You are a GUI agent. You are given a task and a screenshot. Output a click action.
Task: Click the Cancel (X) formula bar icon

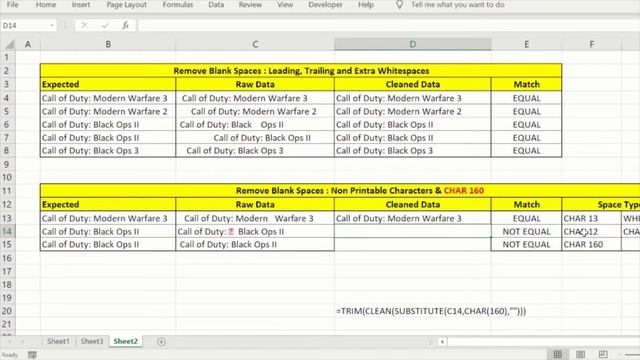pos(84,25)
